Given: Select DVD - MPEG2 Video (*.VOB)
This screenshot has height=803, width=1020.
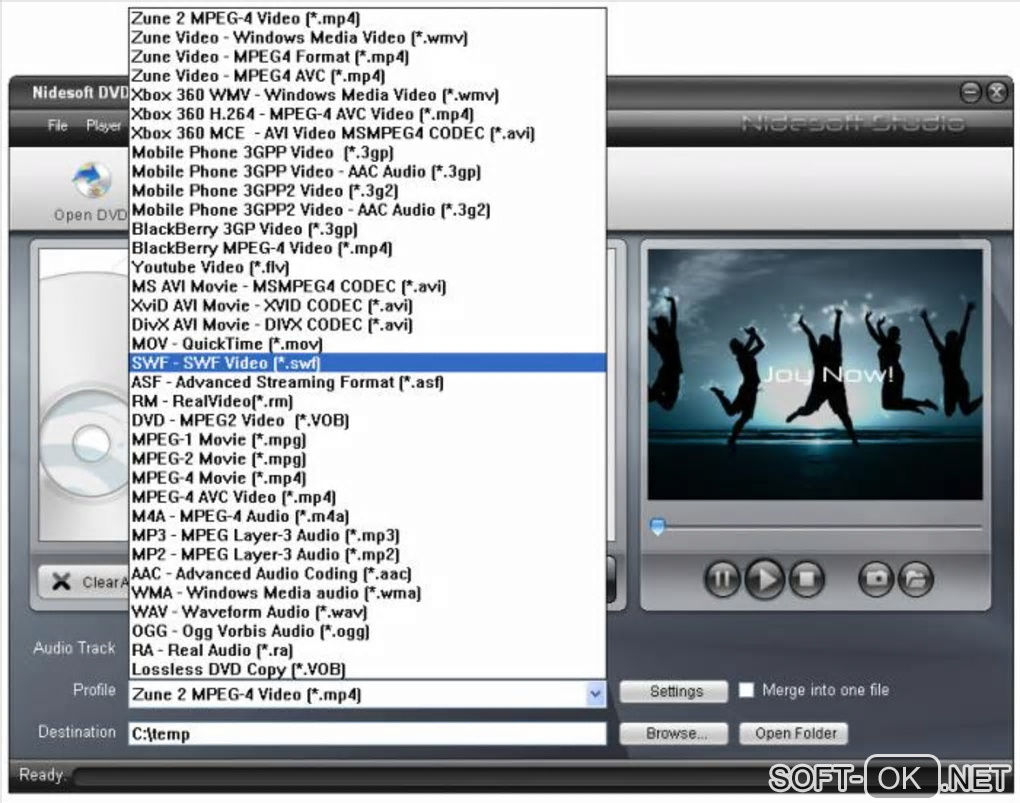Looking at the screenshot, I should pos(368,420).
